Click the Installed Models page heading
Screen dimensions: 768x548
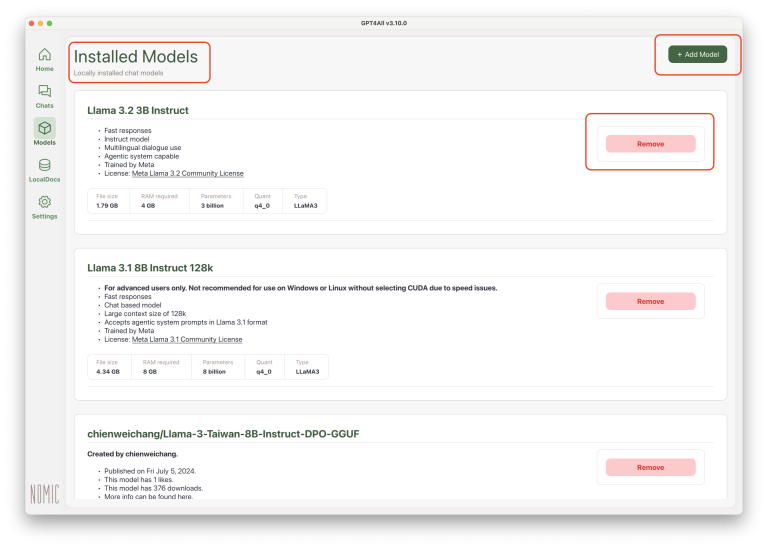point(136,57)
